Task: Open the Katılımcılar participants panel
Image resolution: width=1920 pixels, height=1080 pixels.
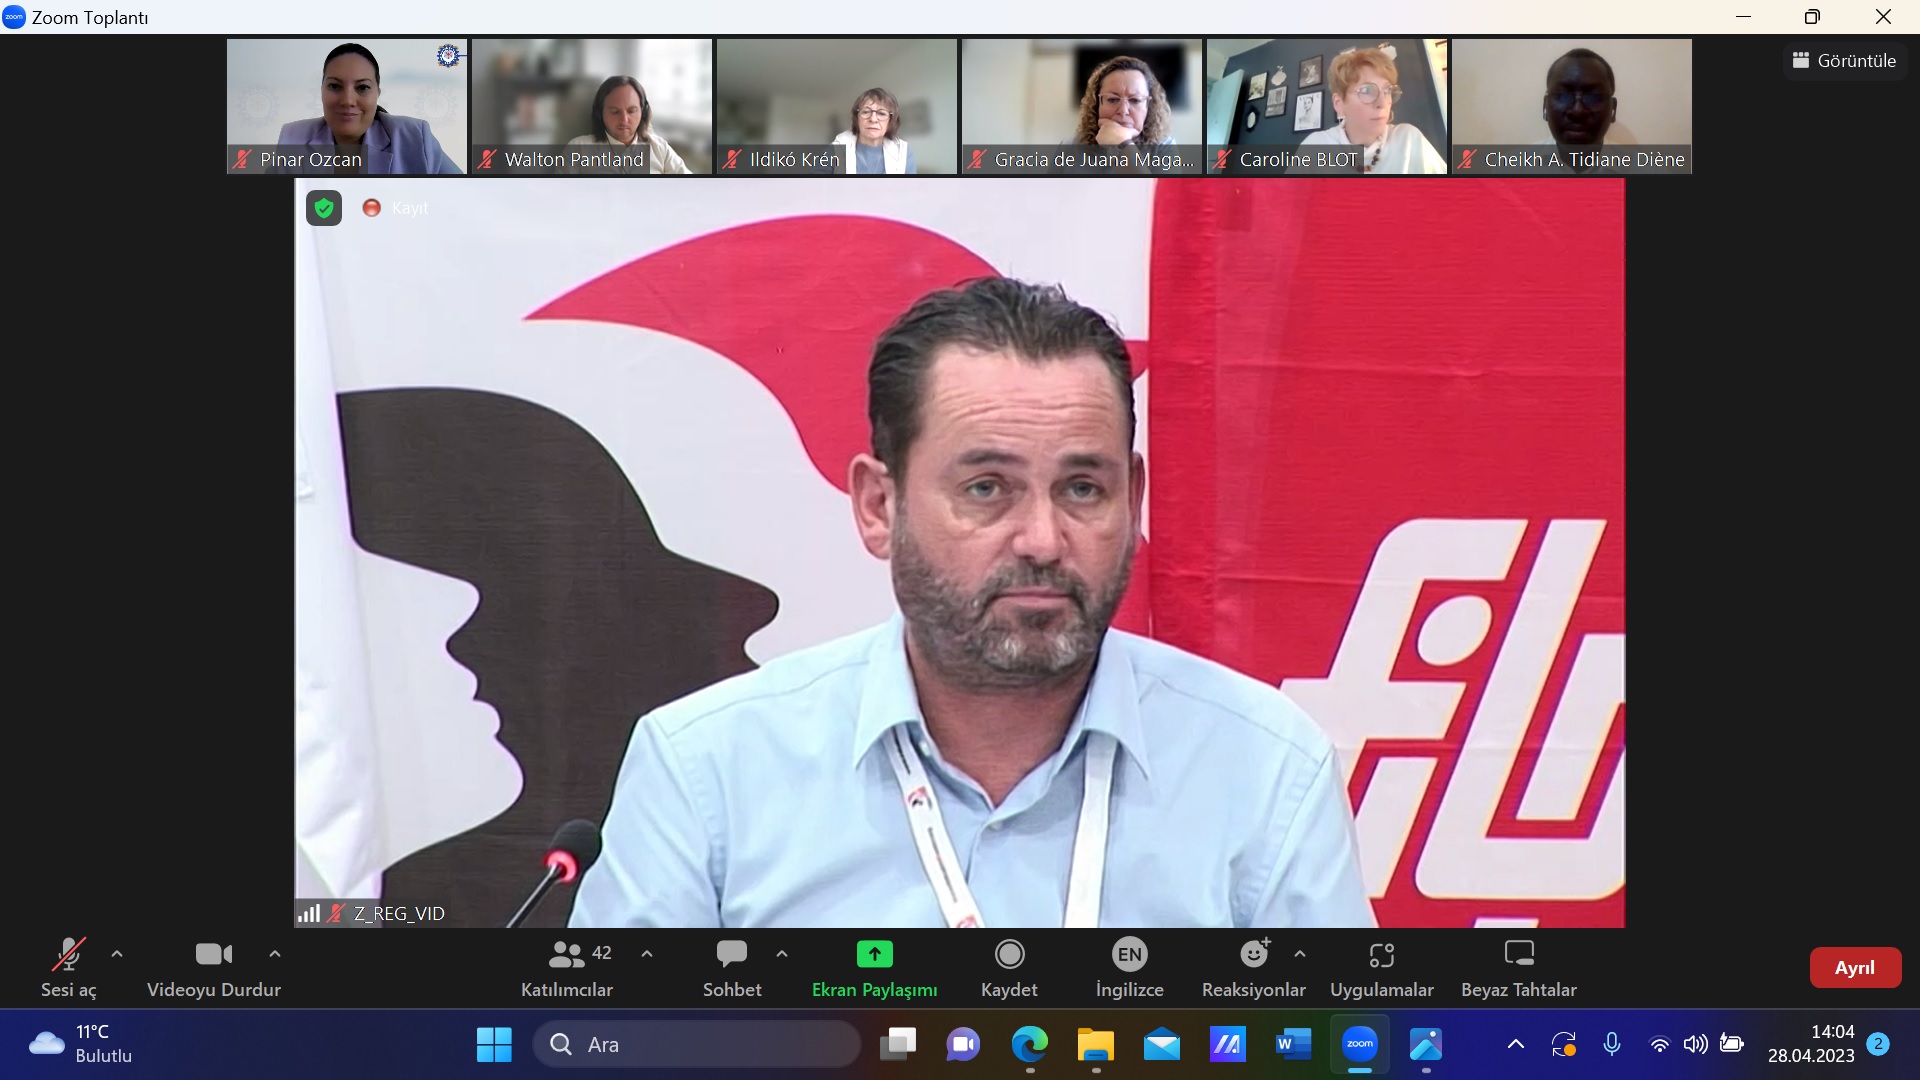Action: coord(567,967)
